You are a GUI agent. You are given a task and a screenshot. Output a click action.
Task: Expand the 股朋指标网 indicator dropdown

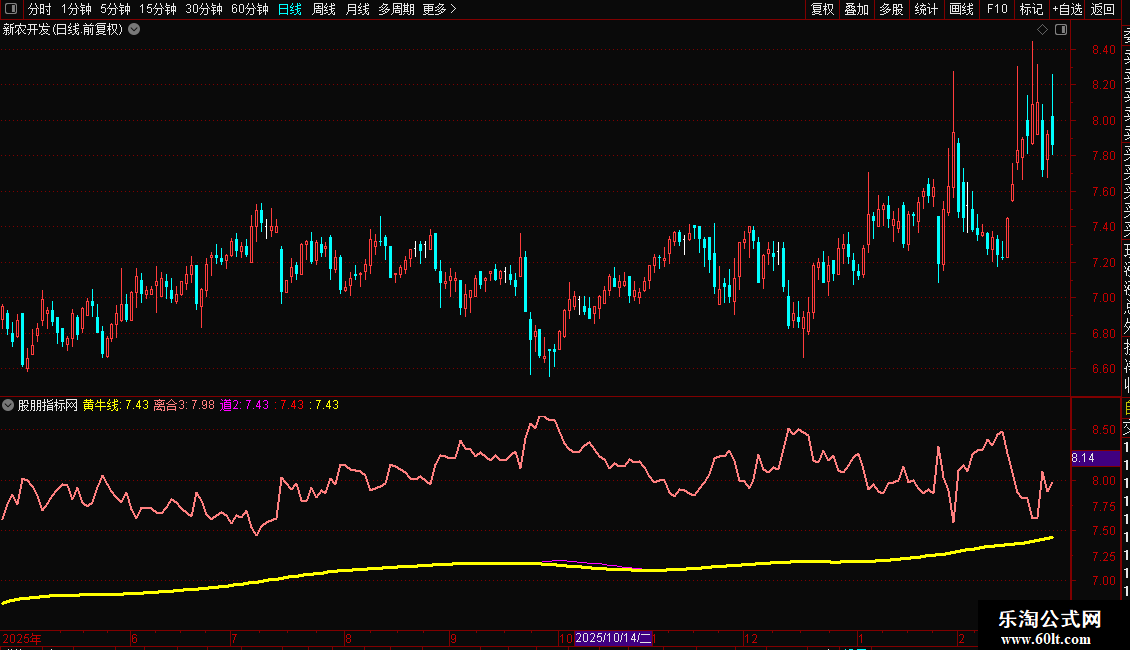pos(9,405)
